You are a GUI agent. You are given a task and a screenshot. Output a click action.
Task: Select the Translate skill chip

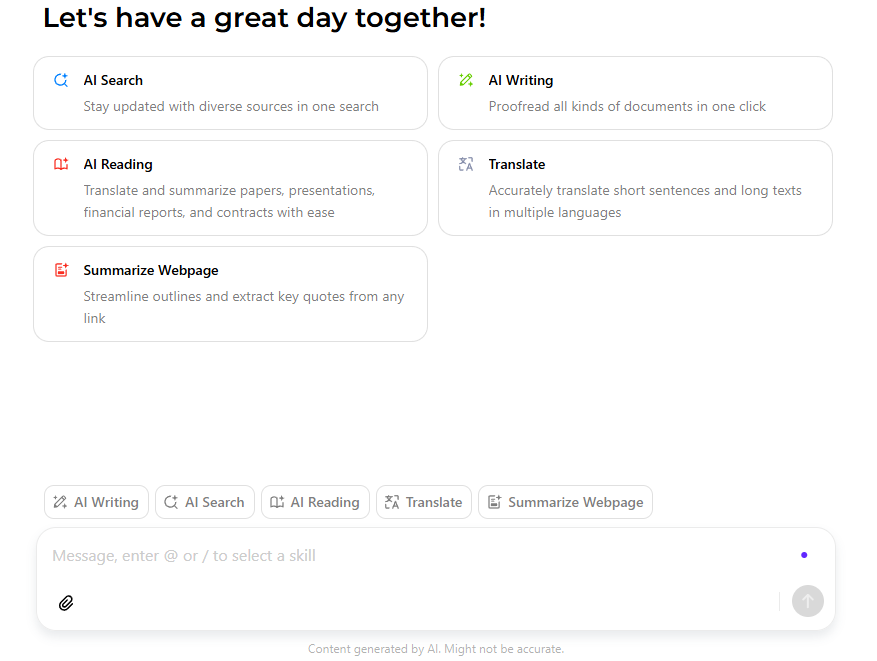coord(424,502)
